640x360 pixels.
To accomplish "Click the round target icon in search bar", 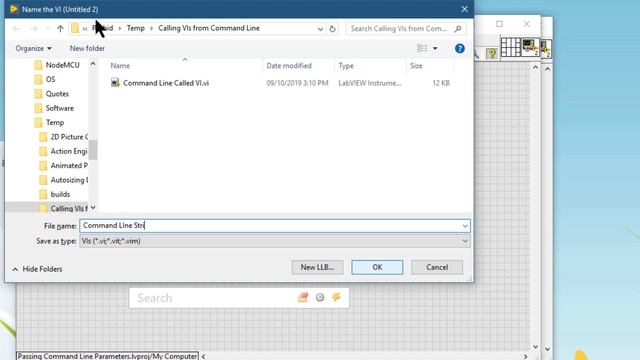I will (x=320, y=298).
